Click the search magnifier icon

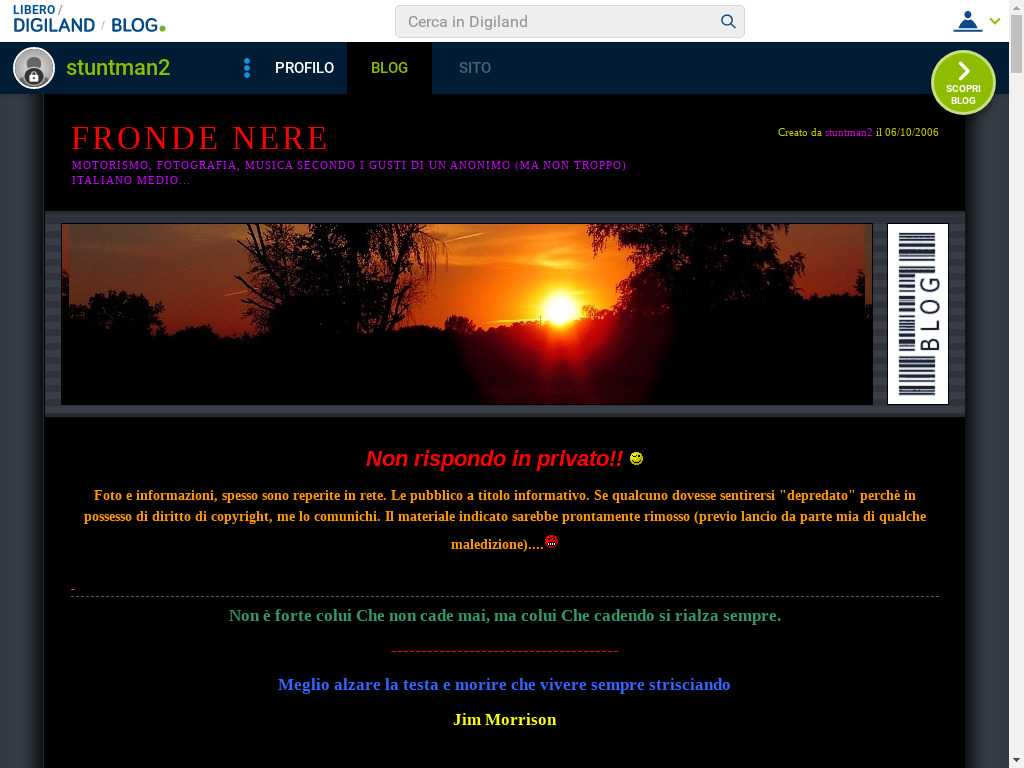pyautogui.click(x=728, y=21)
